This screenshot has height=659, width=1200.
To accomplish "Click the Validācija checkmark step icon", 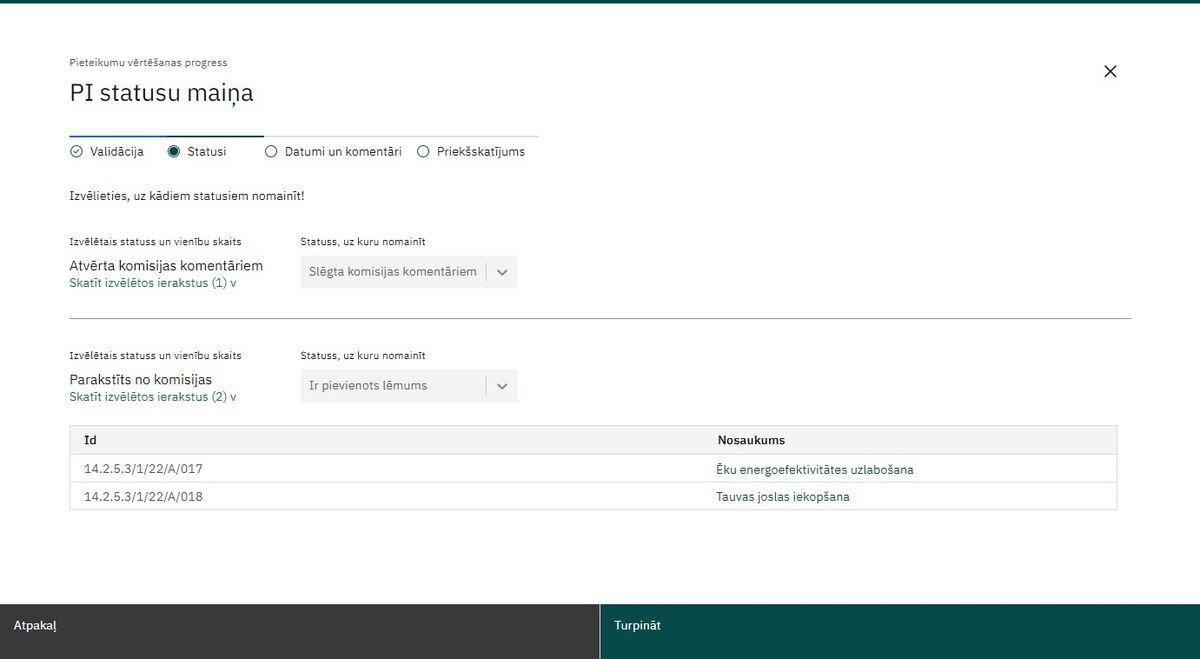I will [76, 152].
